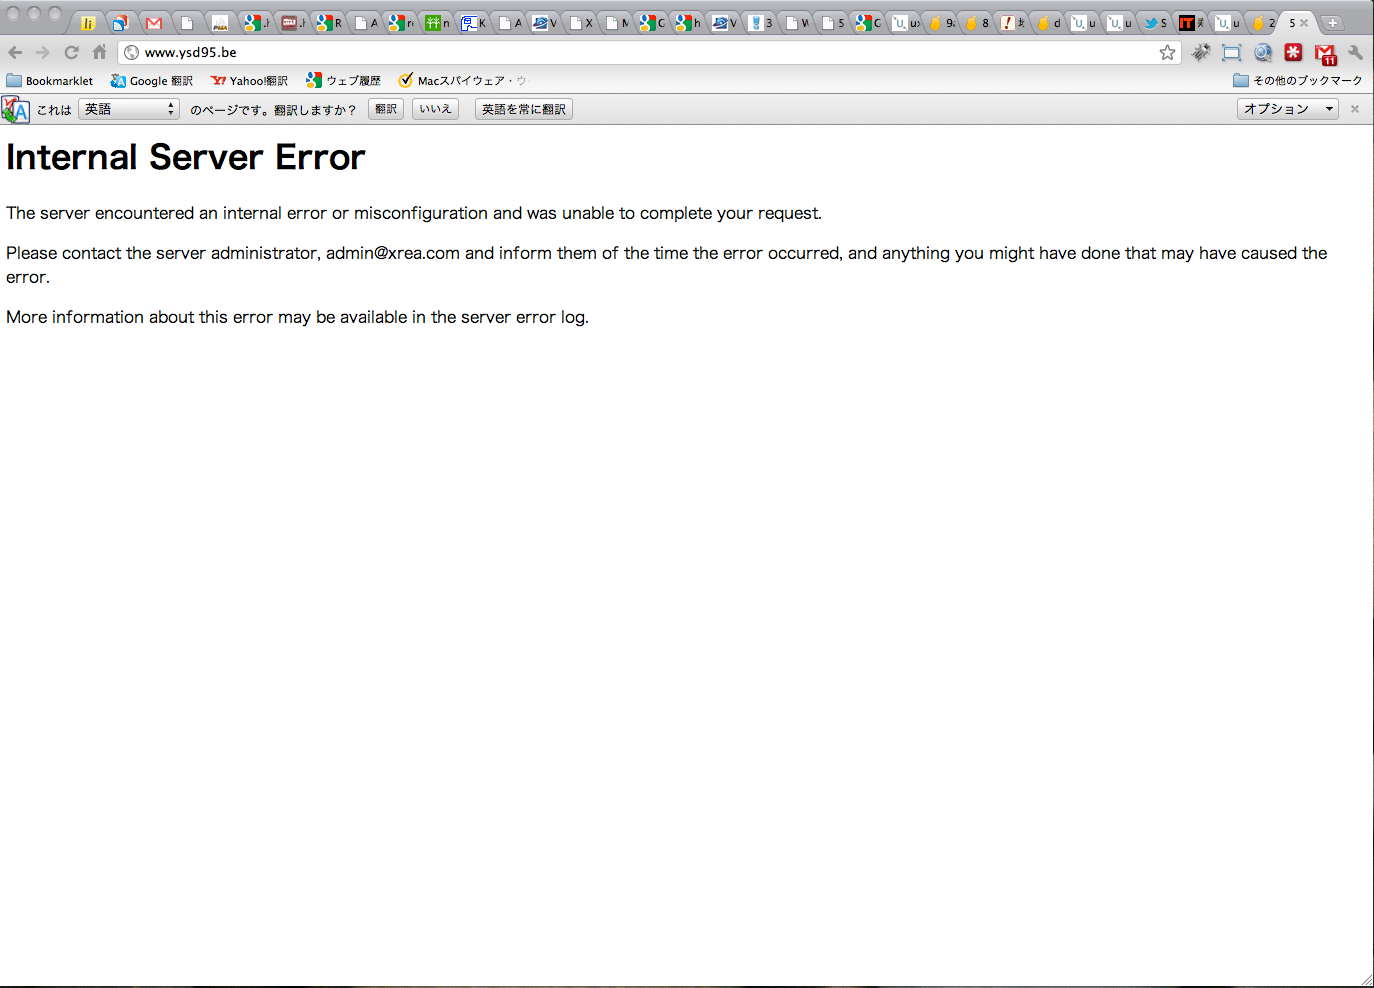
Task: Switch to the Gmail tab
Action: [x=154, y=23]
